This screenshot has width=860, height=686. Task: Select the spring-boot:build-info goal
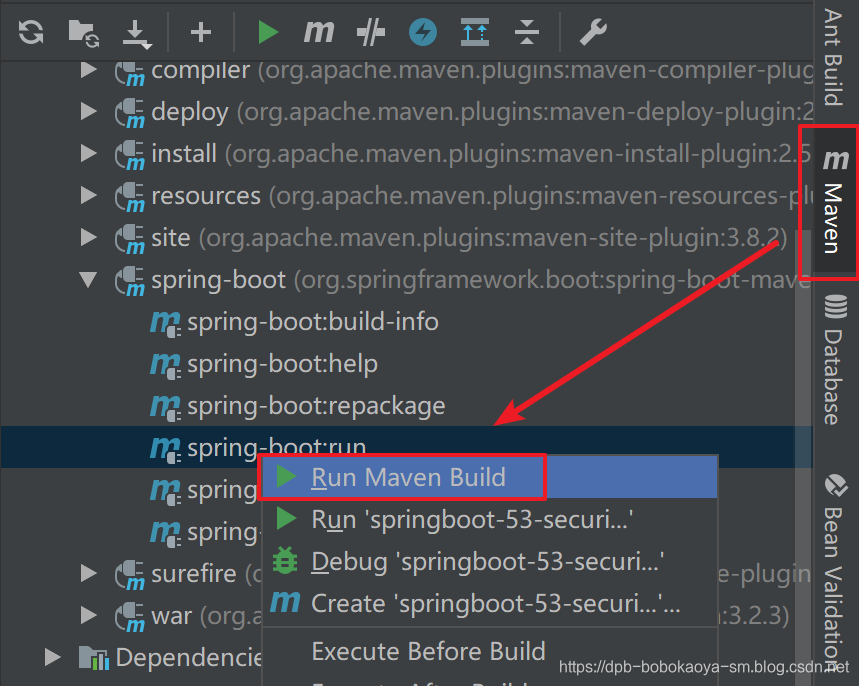(x=313, y=322)
